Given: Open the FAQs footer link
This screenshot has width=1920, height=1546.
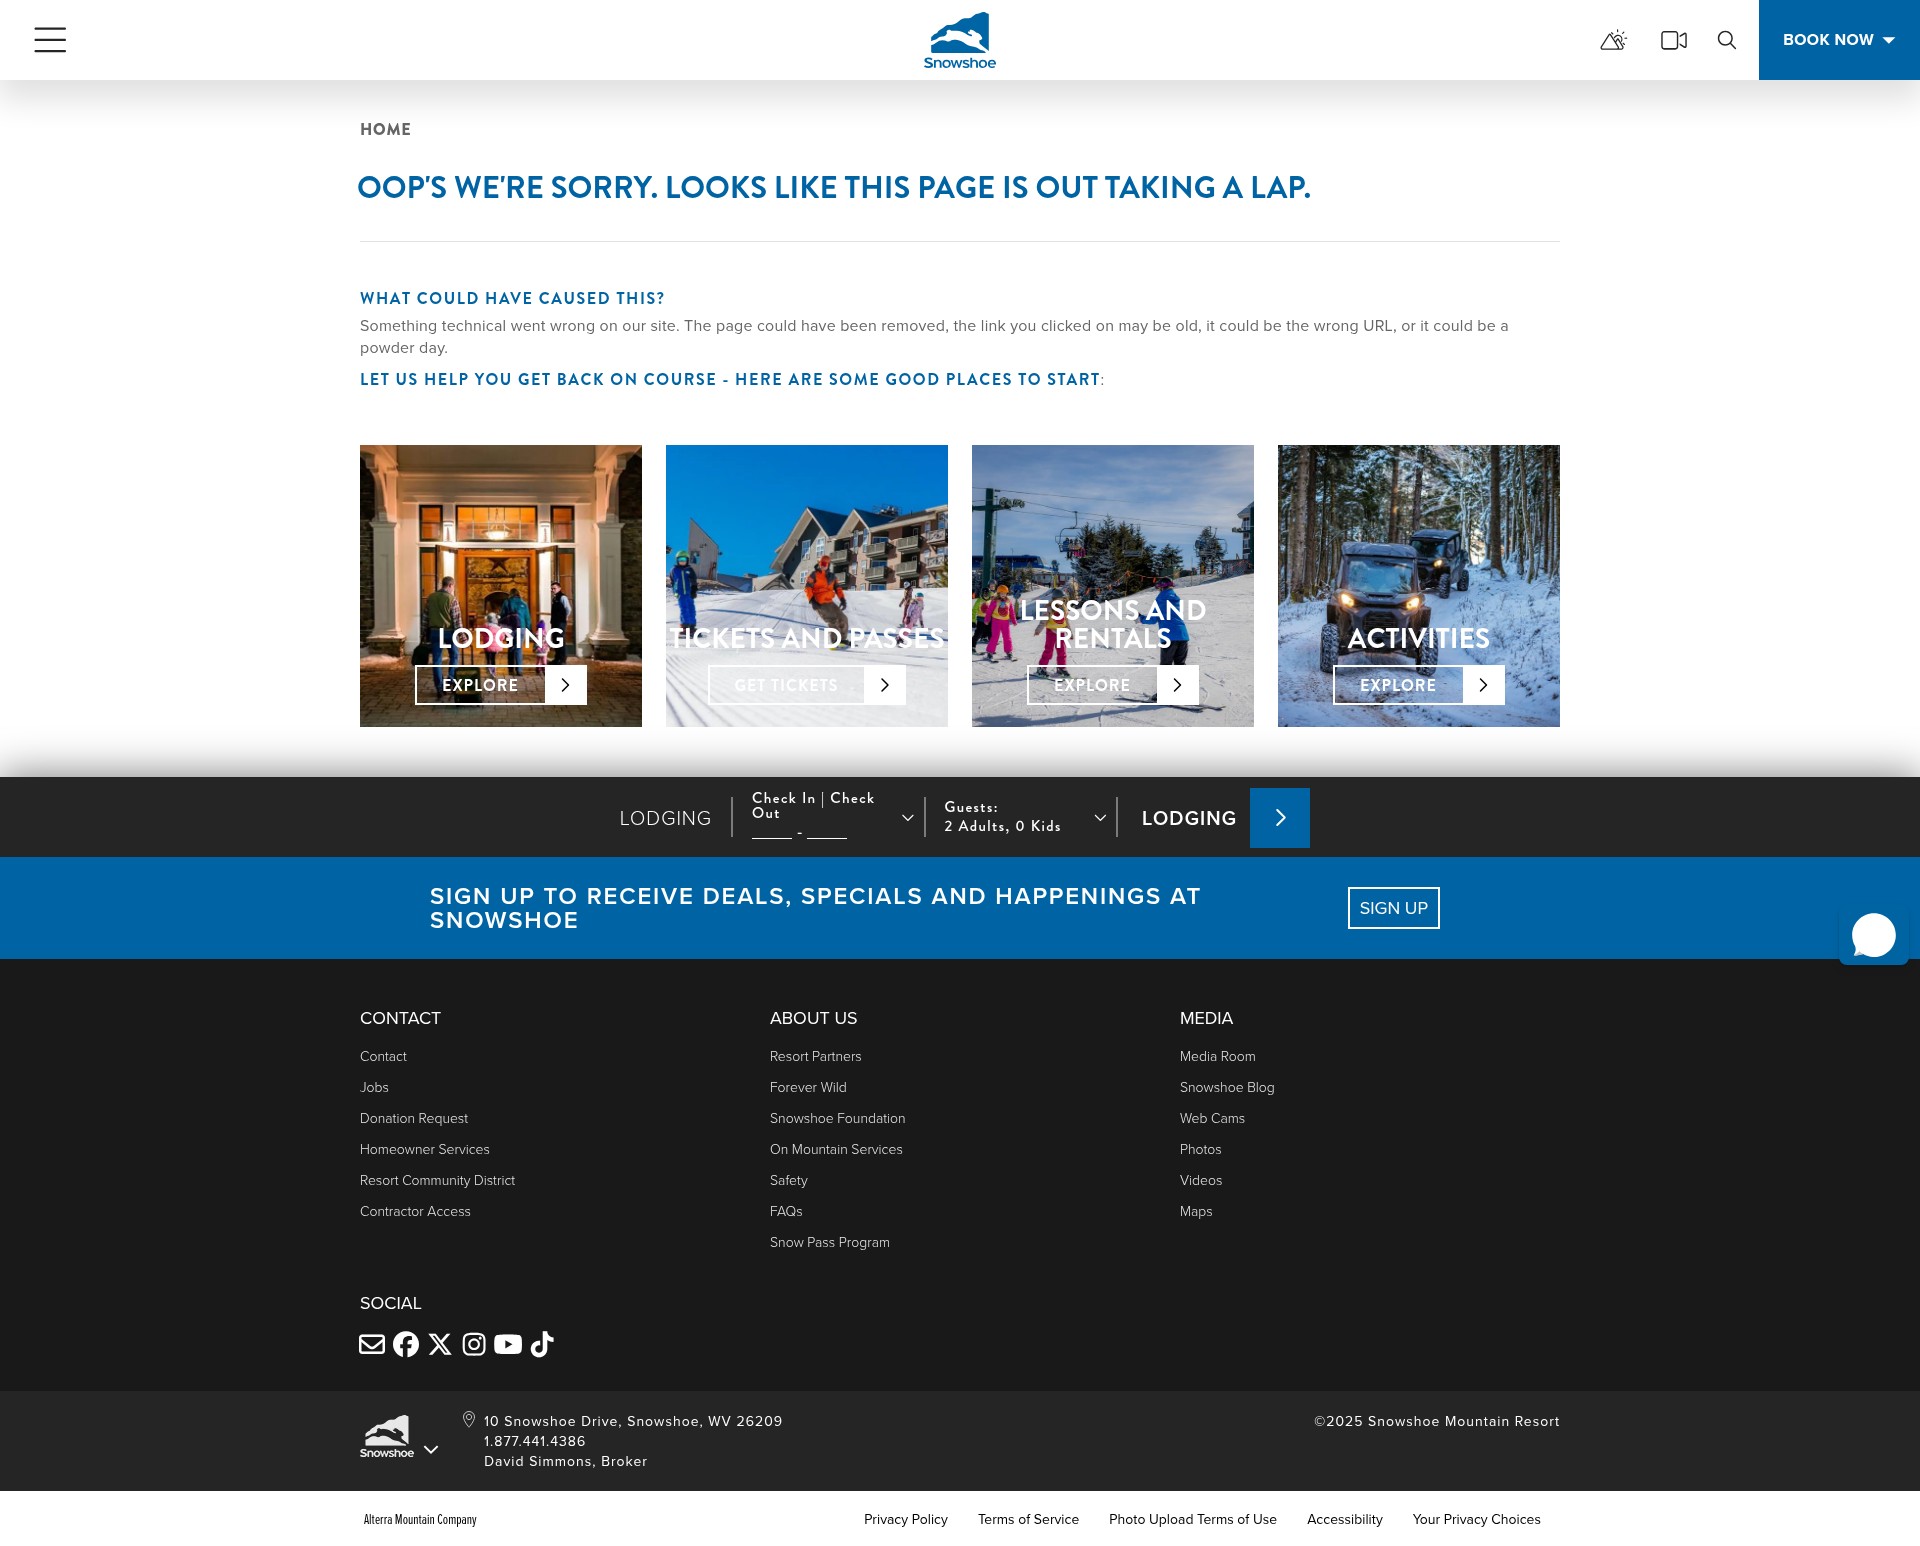Looking at the screenshot, I should tap(786, 1211).
